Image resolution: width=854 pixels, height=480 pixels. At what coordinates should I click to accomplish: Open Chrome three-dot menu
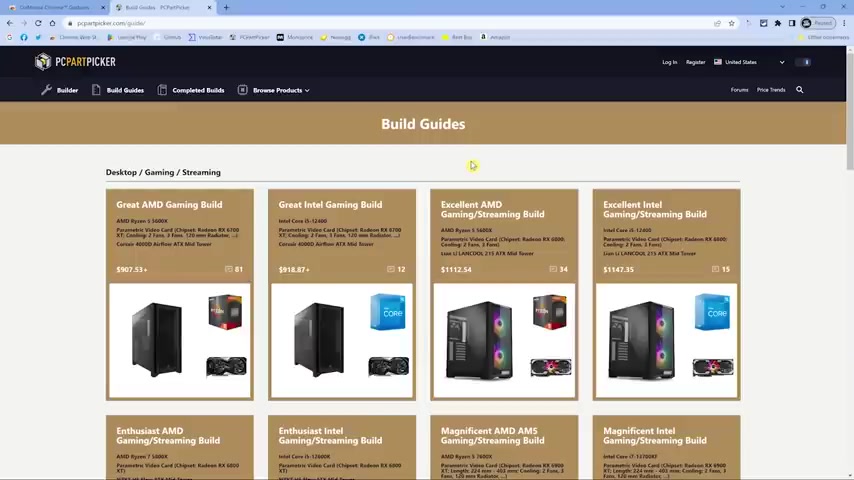click(x=844, y=23)
